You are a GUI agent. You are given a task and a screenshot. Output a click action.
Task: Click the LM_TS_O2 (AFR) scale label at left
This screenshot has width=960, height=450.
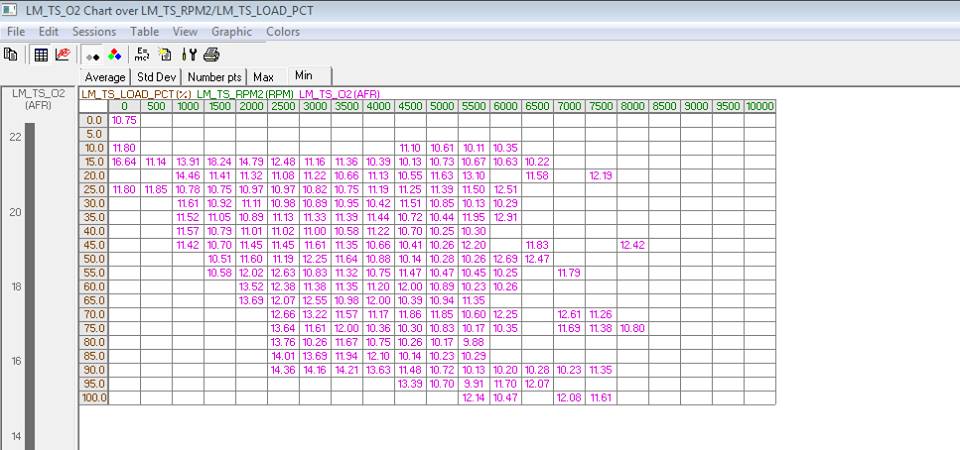[x=37, y=99]
